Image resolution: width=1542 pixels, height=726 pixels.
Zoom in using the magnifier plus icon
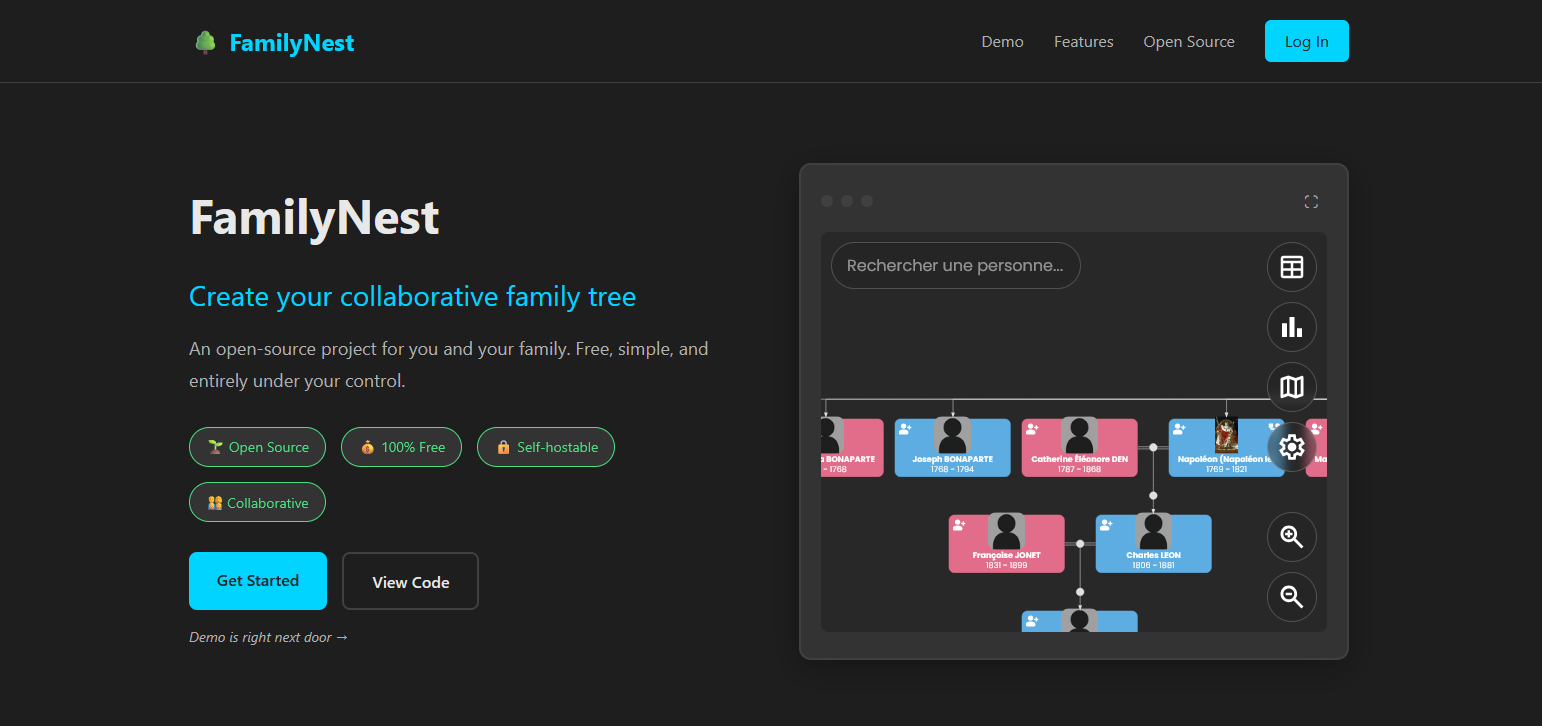(1291, 537)
